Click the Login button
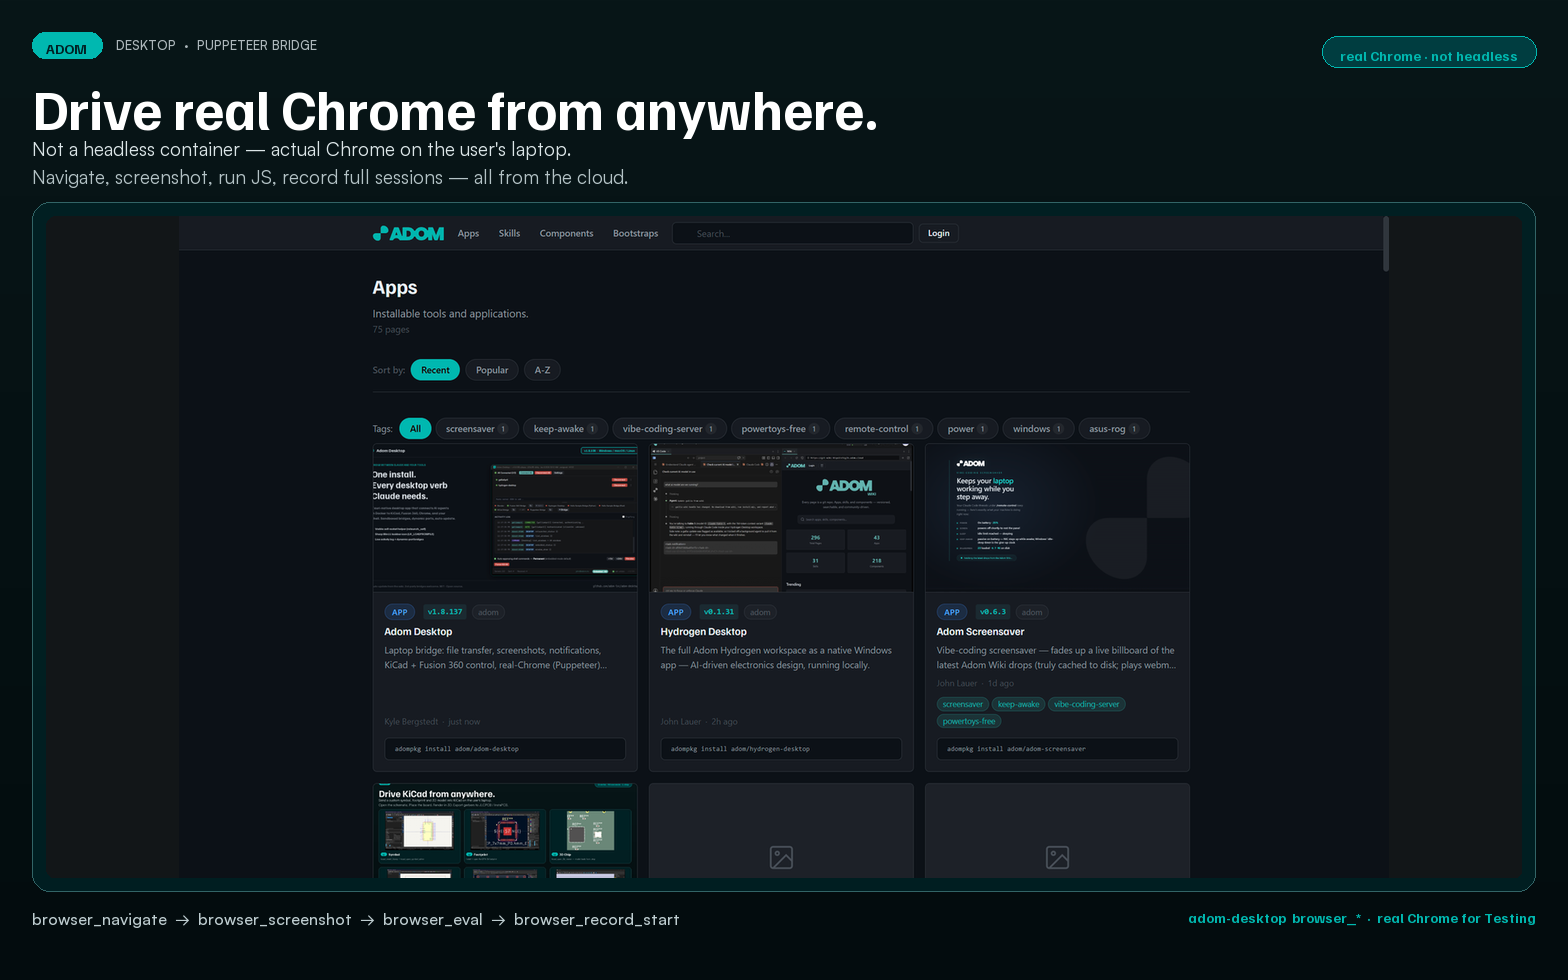Image resolution: width=1568 pixels, height=980 pixels. coord(938,233)
